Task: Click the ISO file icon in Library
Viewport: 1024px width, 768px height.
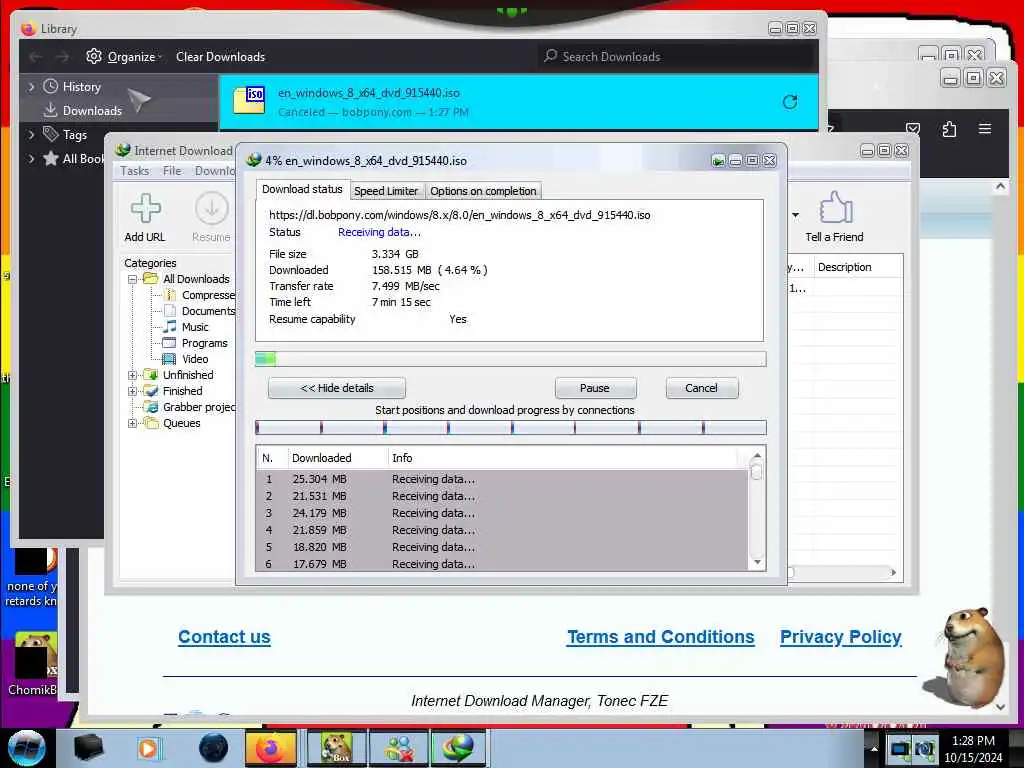Action: click(249, 101)
